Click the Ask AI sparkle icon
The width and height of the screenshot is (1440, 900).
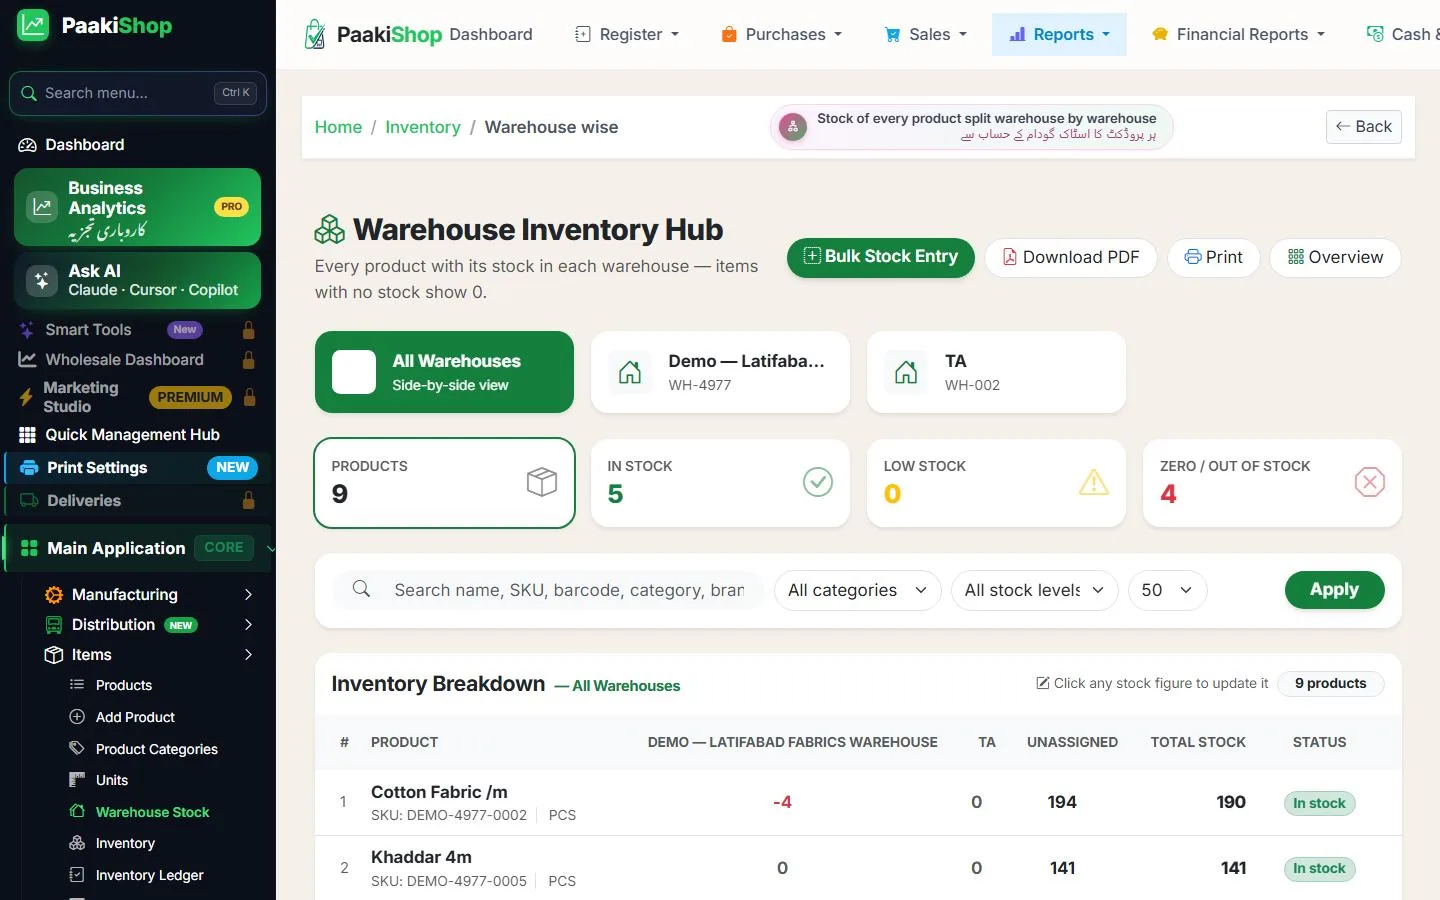pyautogui.click(x=42, y=280)
